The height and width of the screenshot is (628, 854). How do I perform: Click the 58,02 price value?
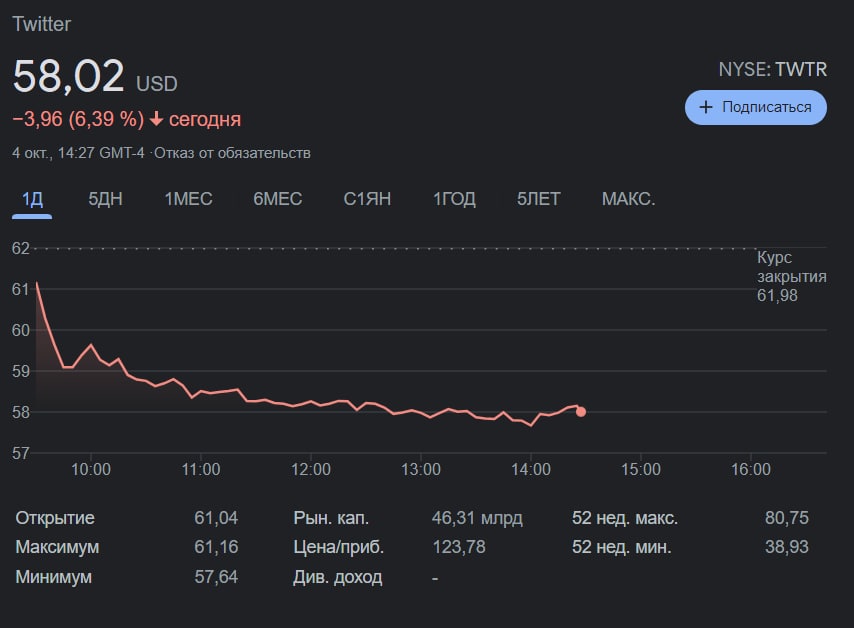coord(69,76)
